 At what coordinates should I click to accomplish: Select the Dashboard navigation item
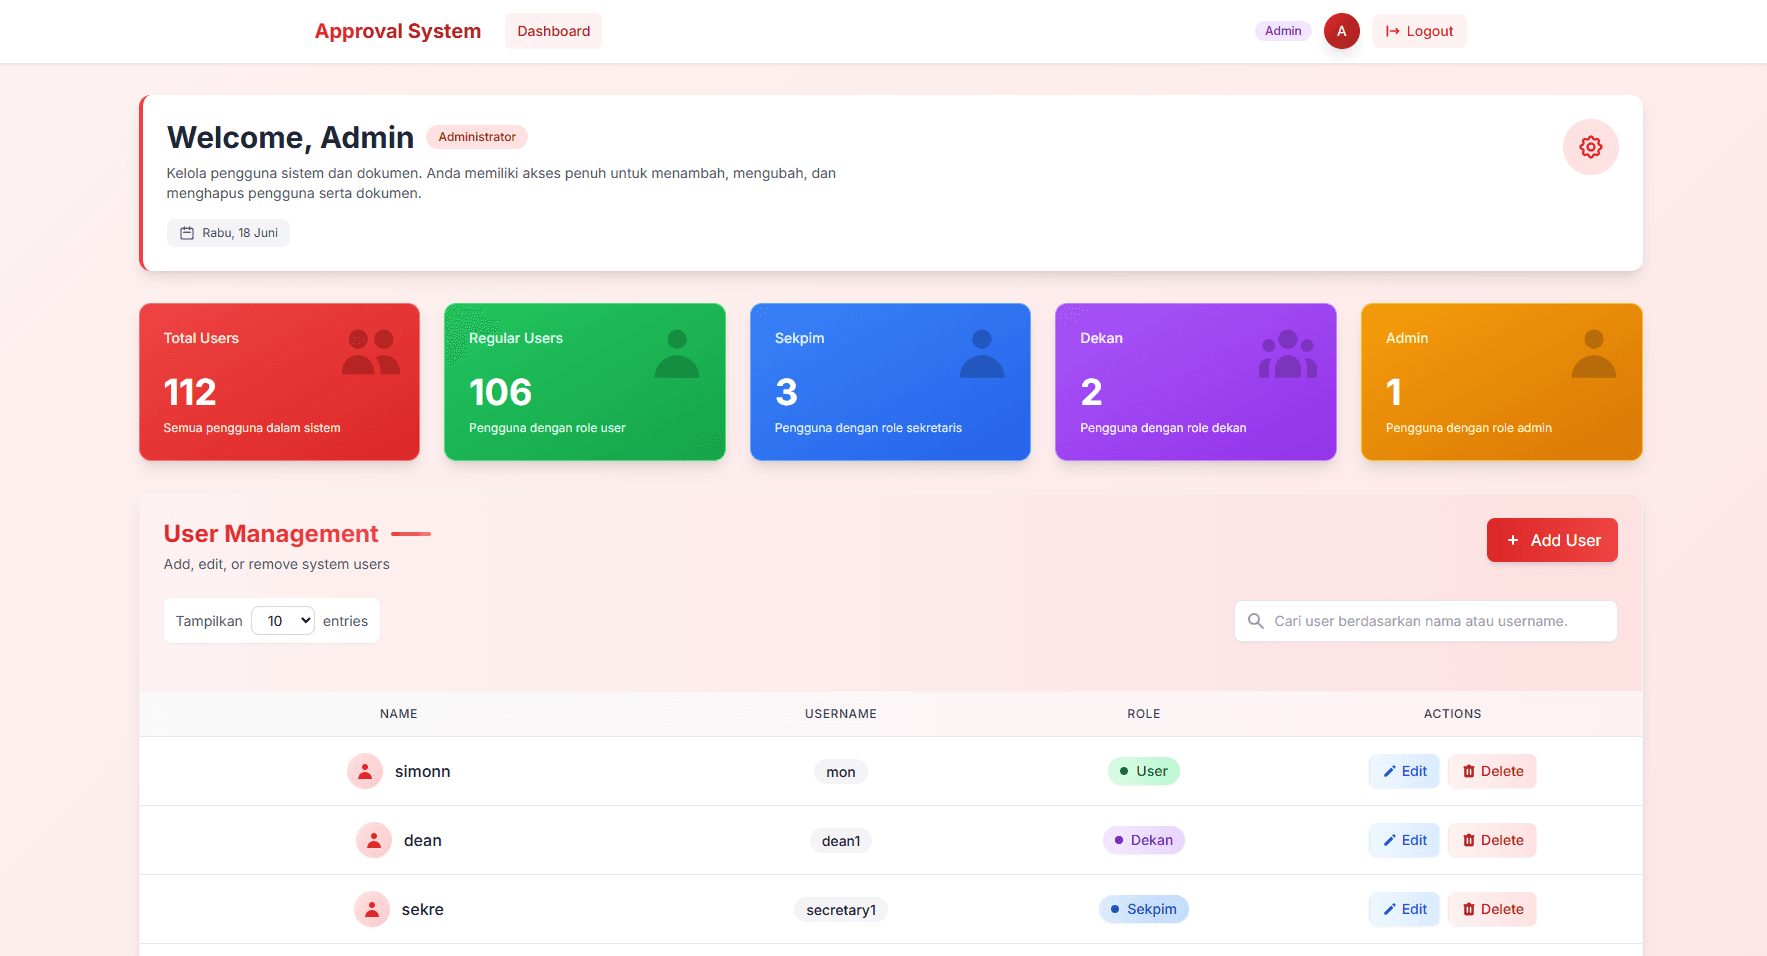pos(553,31)
